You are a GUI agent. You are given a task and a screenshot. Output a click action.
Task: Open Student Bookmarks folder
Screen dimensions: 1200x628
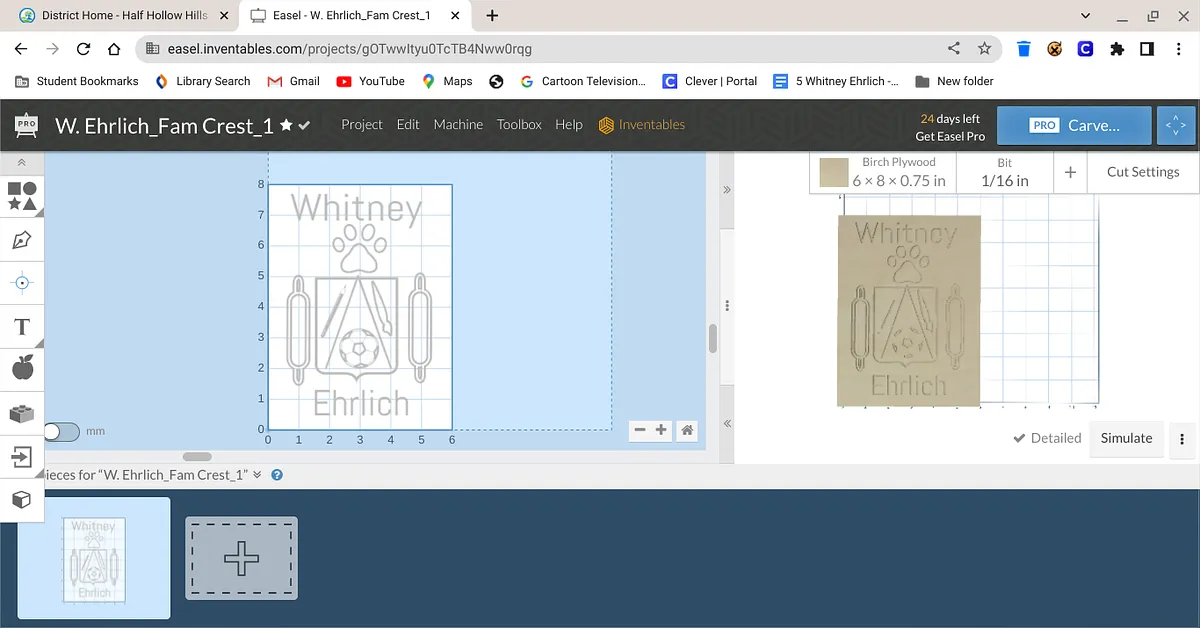click(x=76, y=81)
